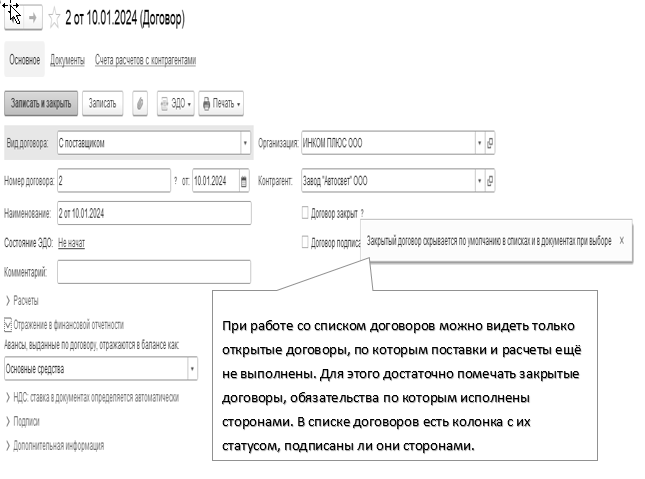Open calendar picker for contract date
645x479 pixels.
(244, 181)
